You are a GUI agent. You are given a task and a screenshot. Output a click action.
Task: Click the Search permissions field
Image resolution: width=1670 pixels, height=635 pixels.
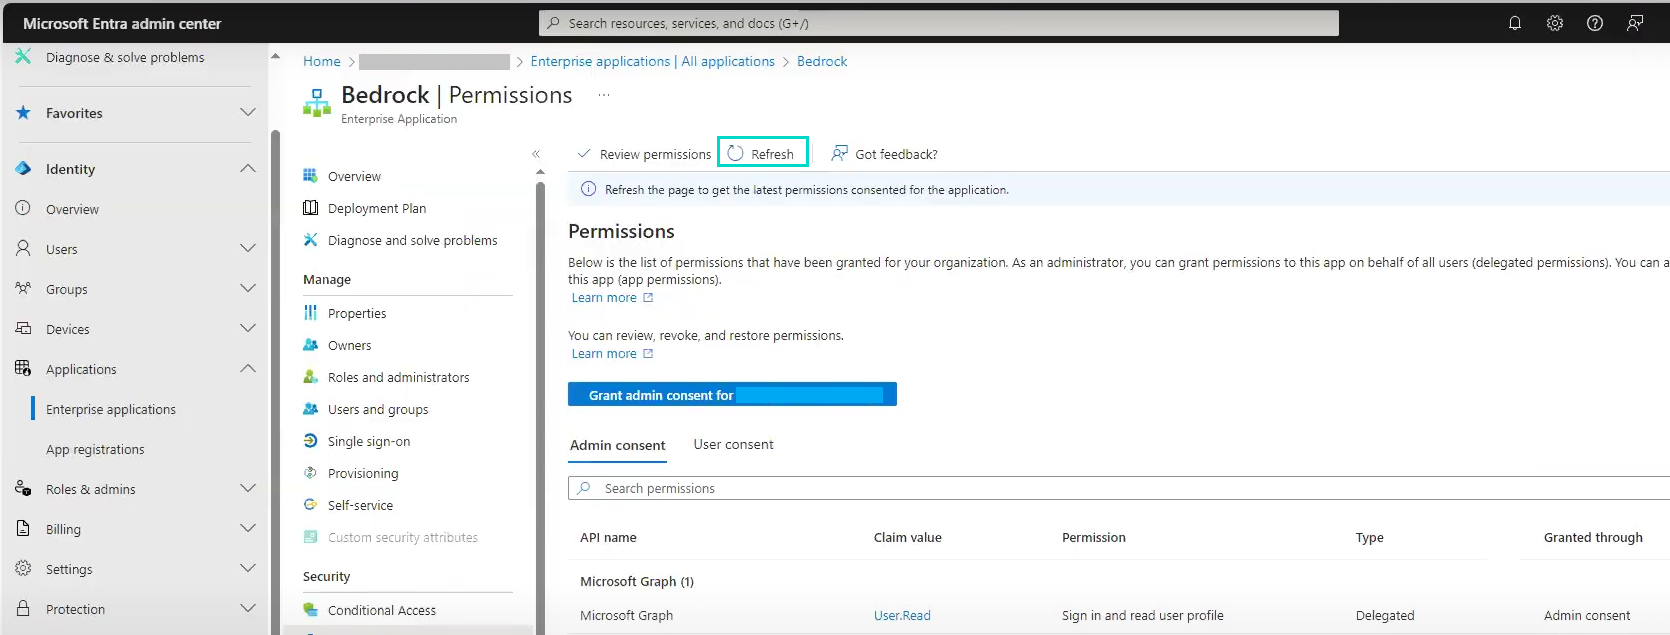tap(1119, 488)
